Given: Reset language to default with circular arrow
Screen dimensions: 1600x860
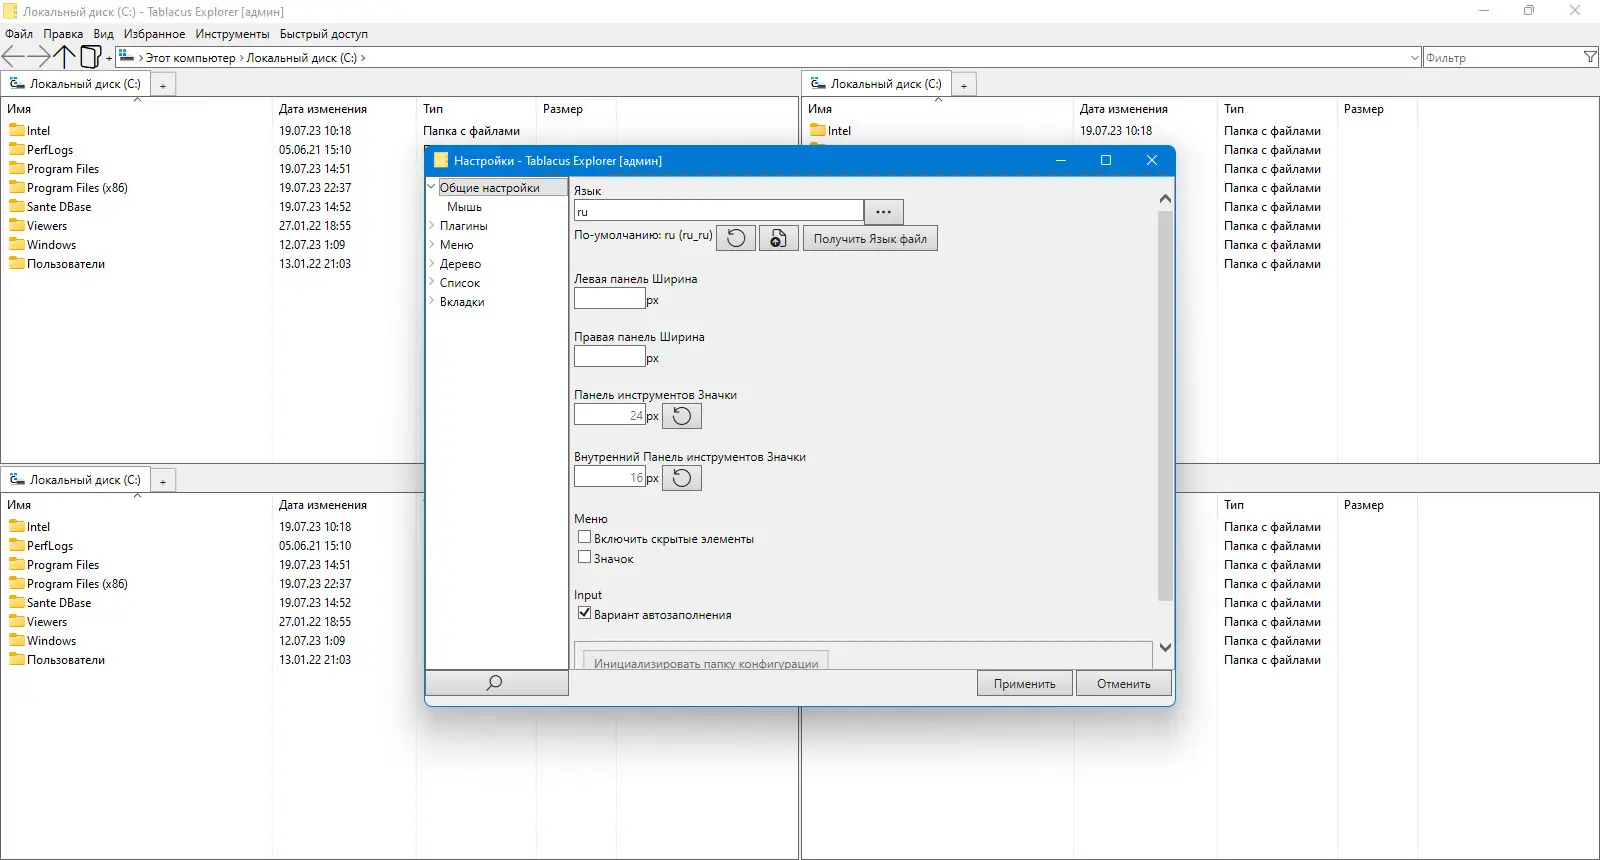Looking at the screenshot, I should coord(736,238).
